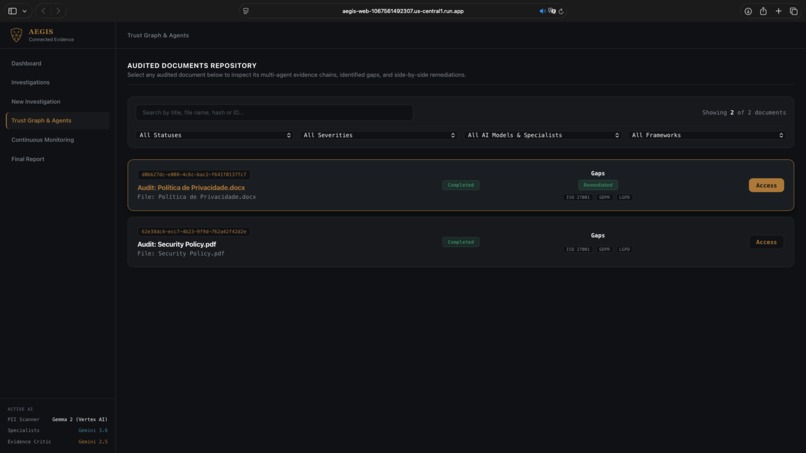Toggle the Safari sidebar icon

point(12,11)
